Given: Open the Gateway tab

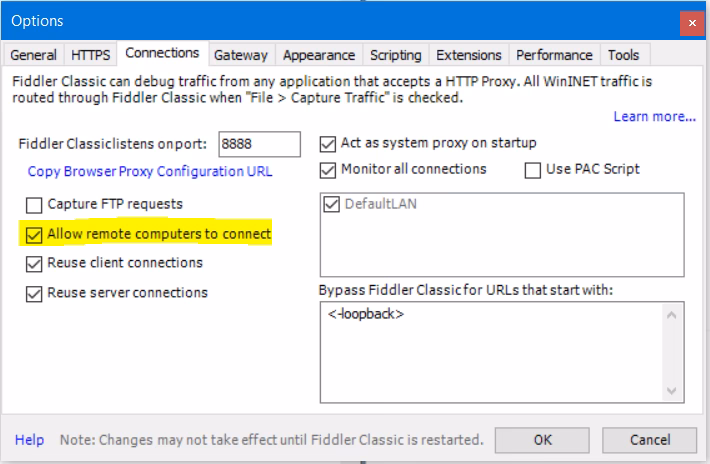Looking at the screenshot, I should [241, 55].
